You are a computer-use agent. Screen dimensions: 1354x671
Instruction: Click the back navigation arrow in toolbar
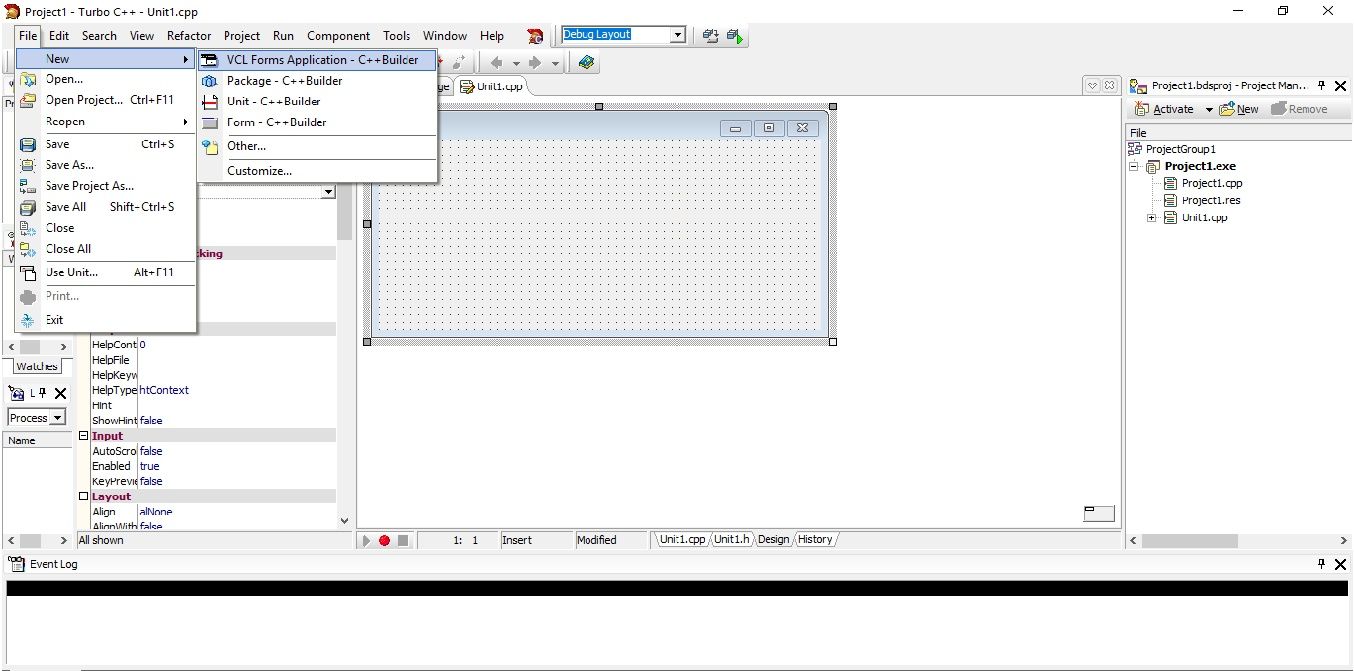coord(496,62)
